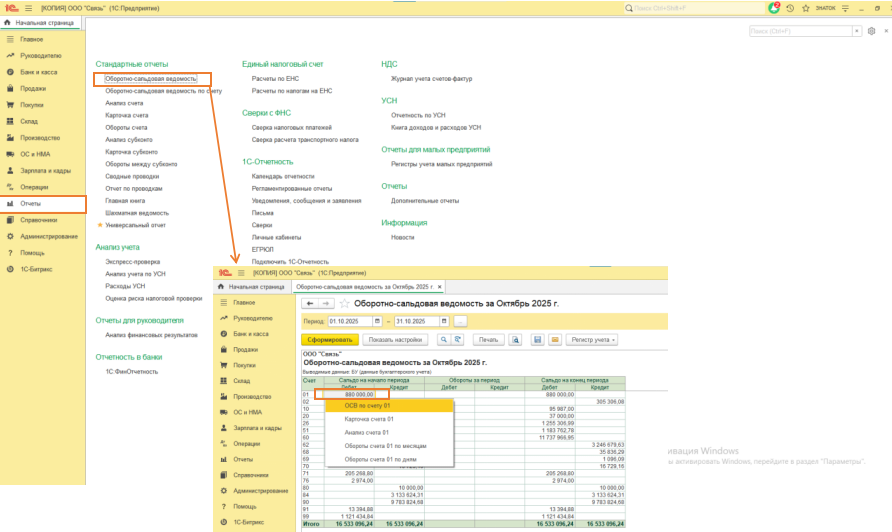Choose Обороты счета 01 по месяцам

pyautogui.click(x=390, y=446)
